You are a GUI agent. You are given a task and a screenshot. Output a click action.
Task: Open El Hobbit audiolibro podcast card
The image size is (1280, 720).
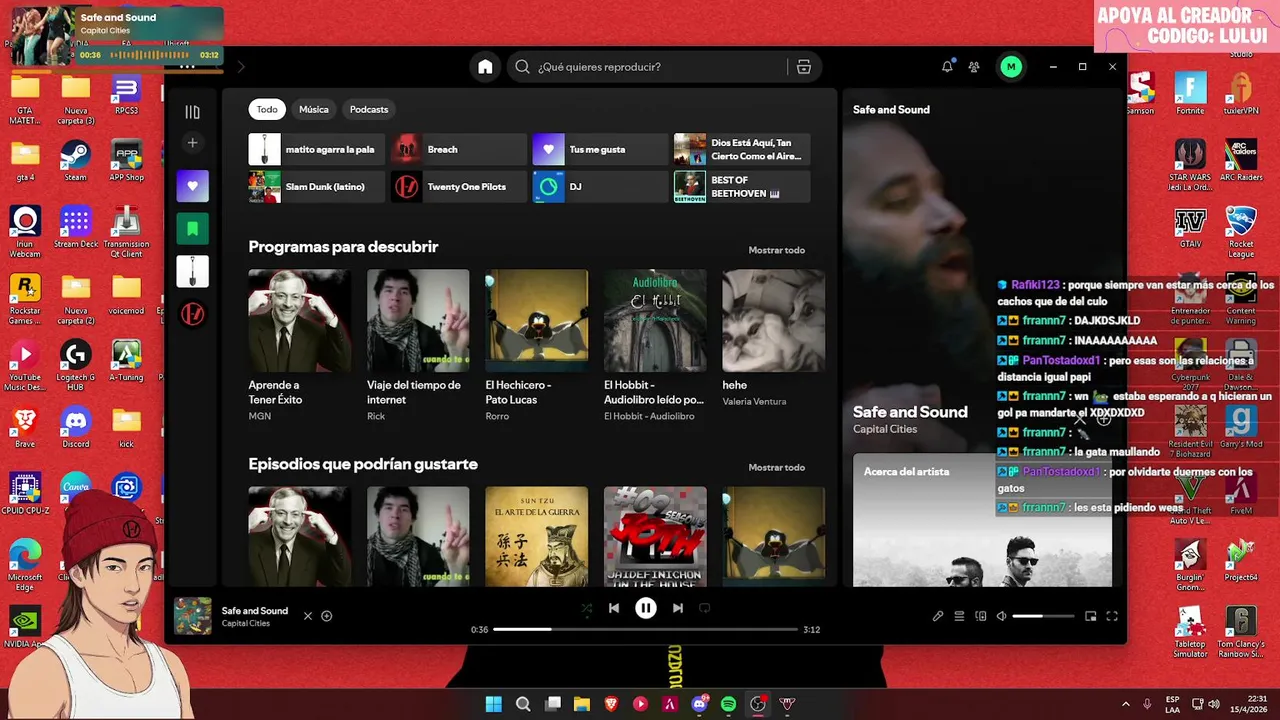(655, 344)
